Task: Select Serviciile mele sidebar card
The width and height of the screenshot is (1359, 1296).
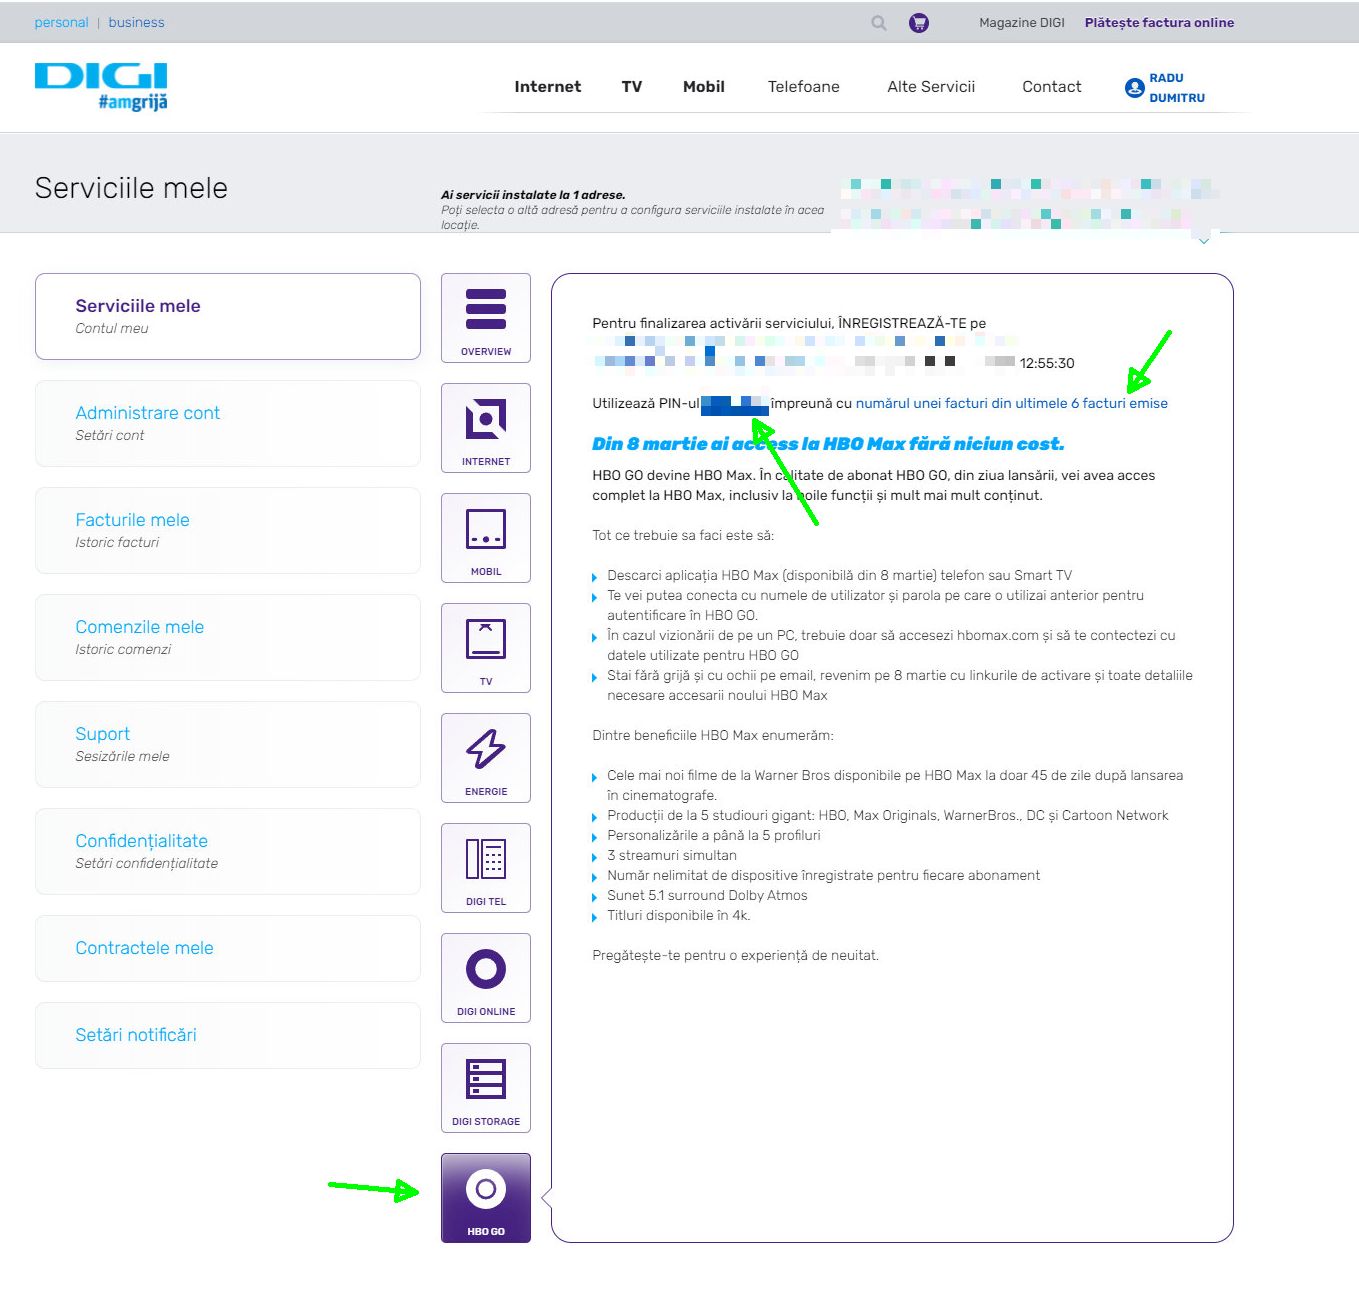Action: [228, 316]
